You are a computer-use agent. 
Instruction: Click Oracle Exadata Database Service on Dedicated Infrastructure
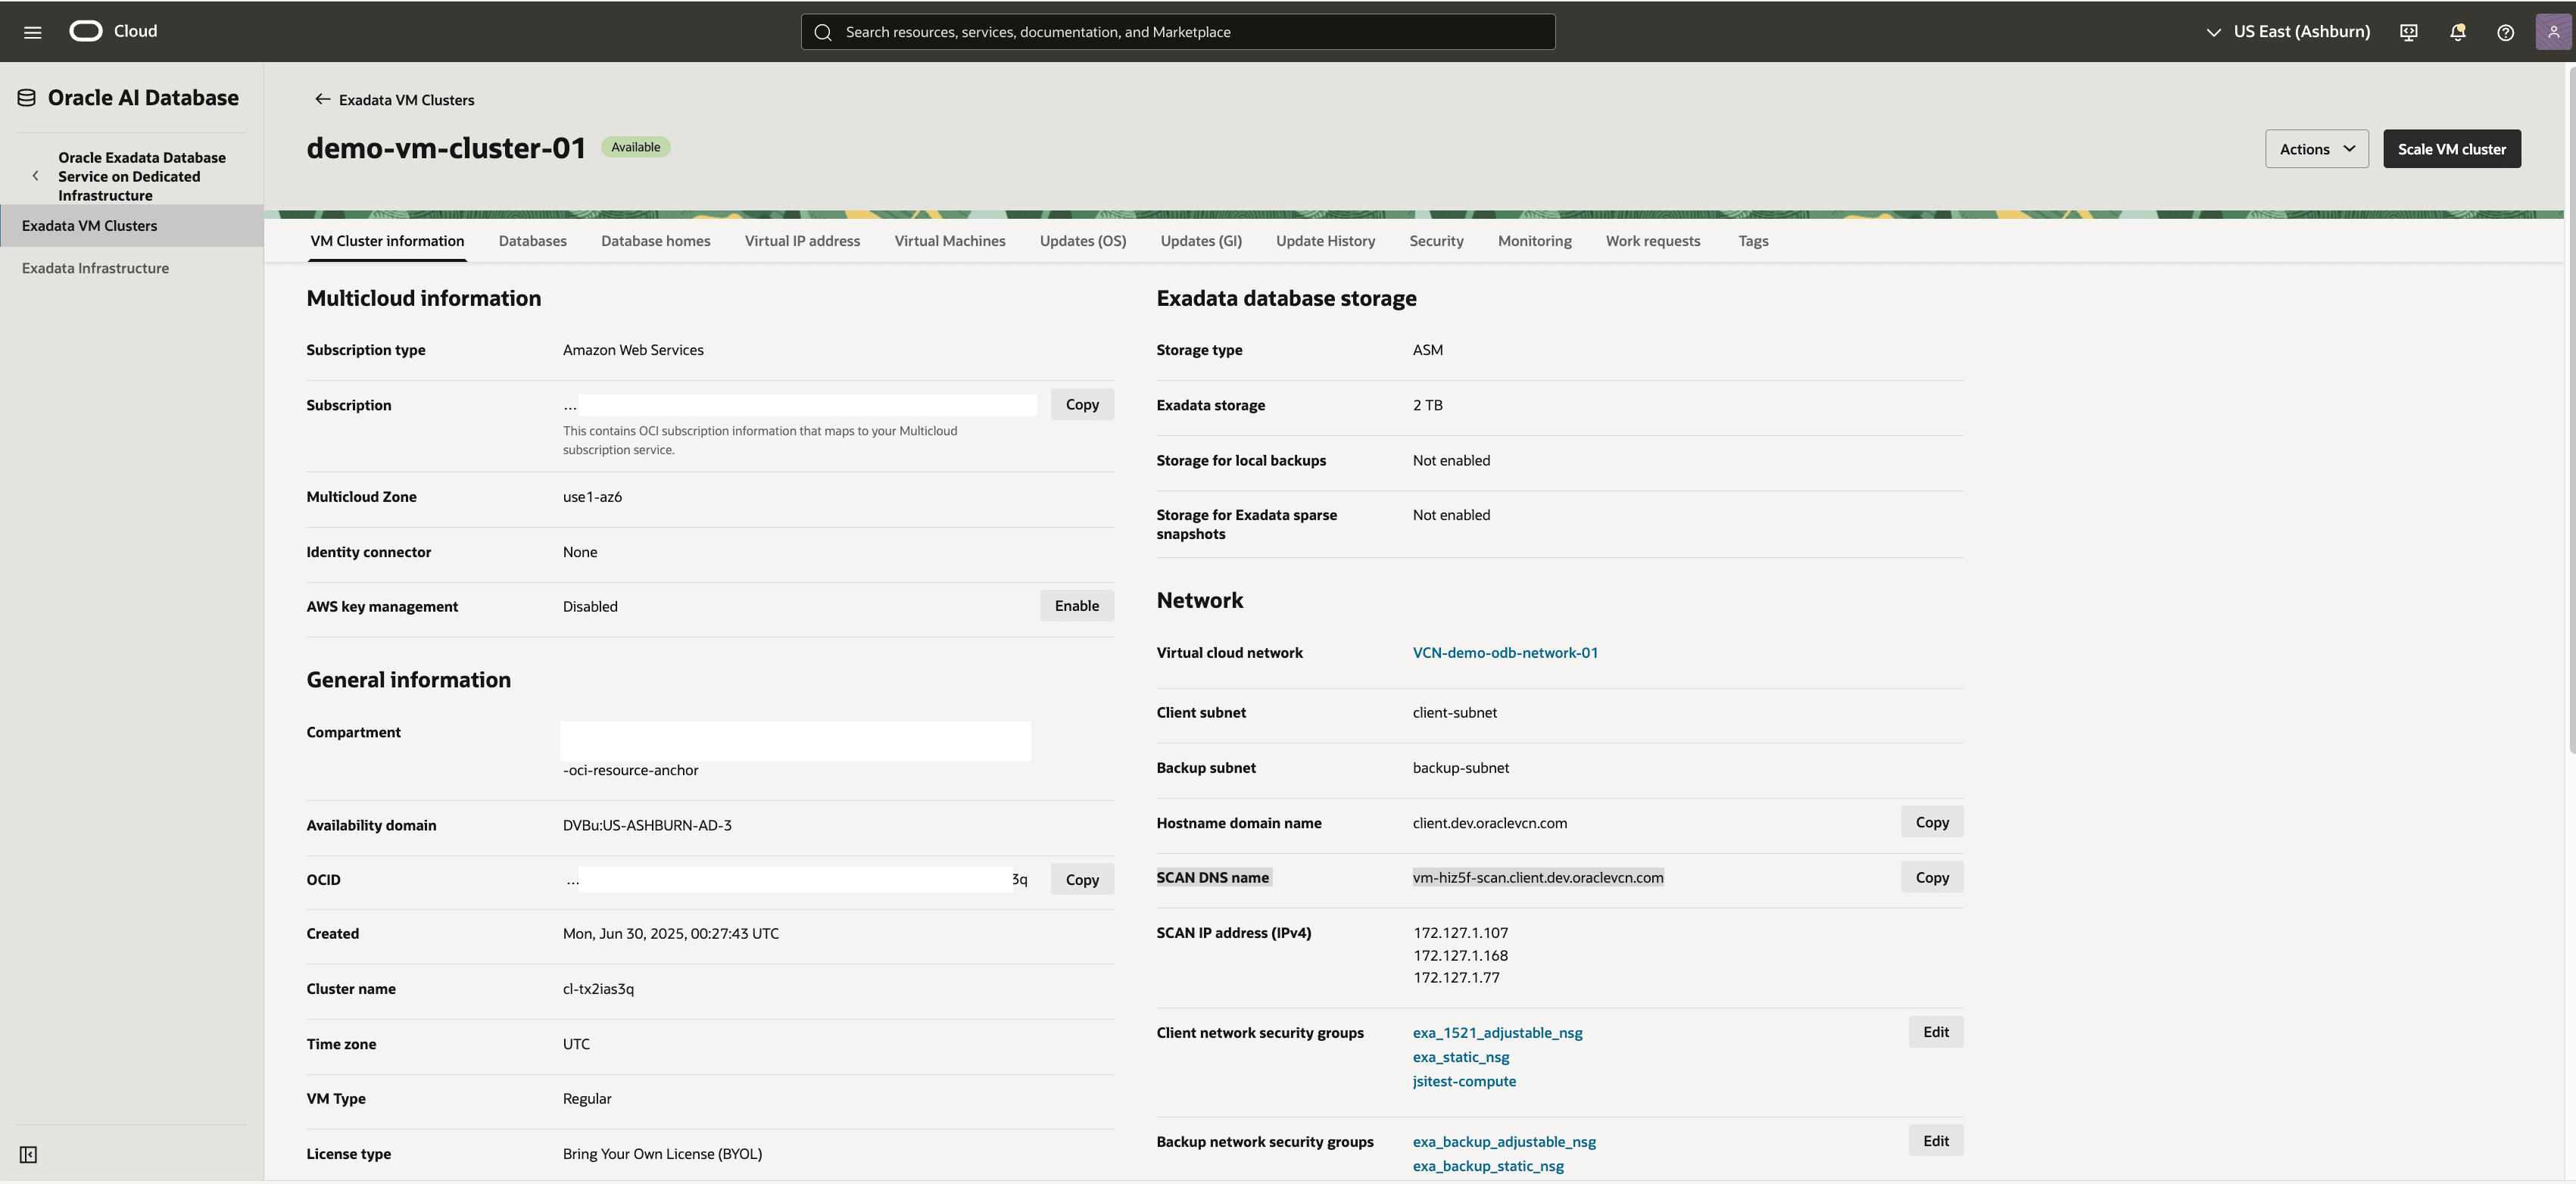coord(142,176)
